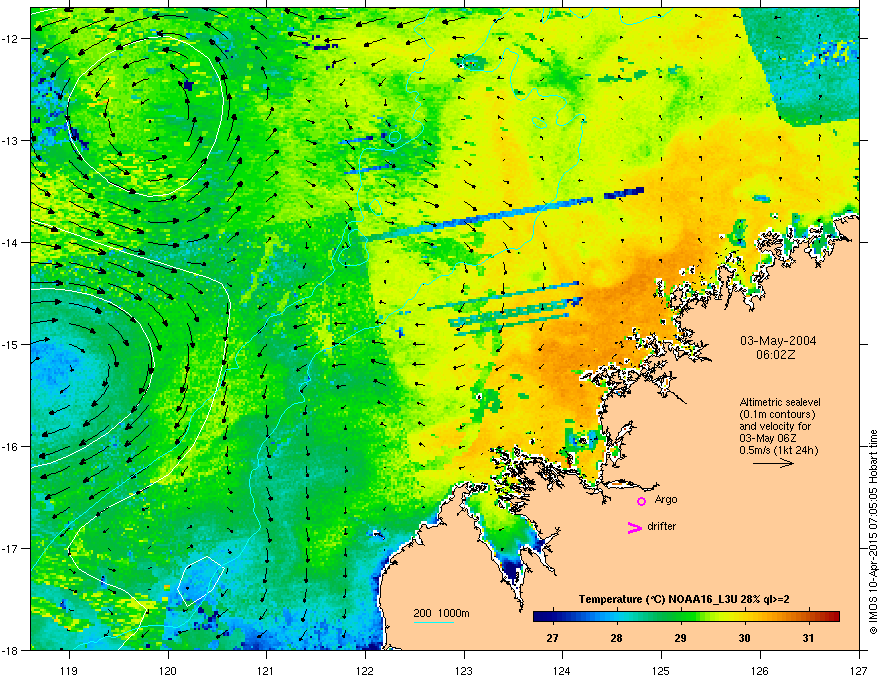The image size is (880, 680).
Task: Click latitude axis label -14
Action: pyautogui.click(x=11, y=243)
